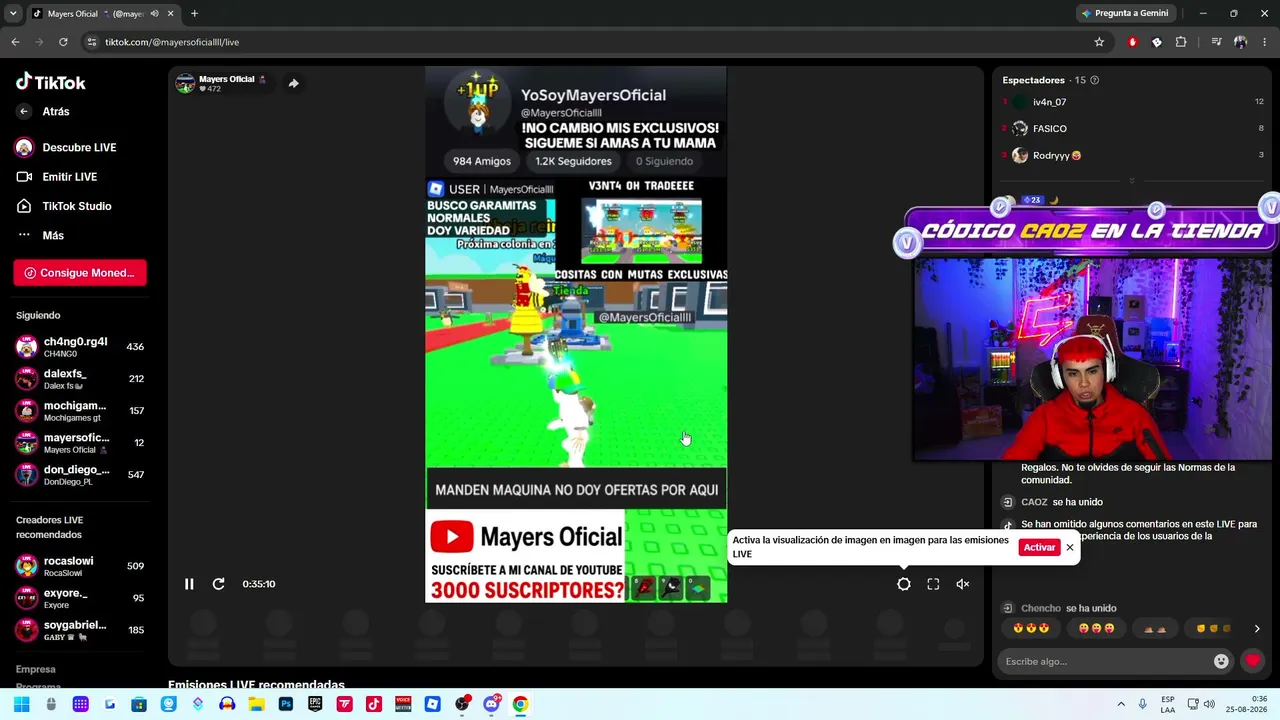Close the picture-in-picture prompt

[x=1070, y=547]
